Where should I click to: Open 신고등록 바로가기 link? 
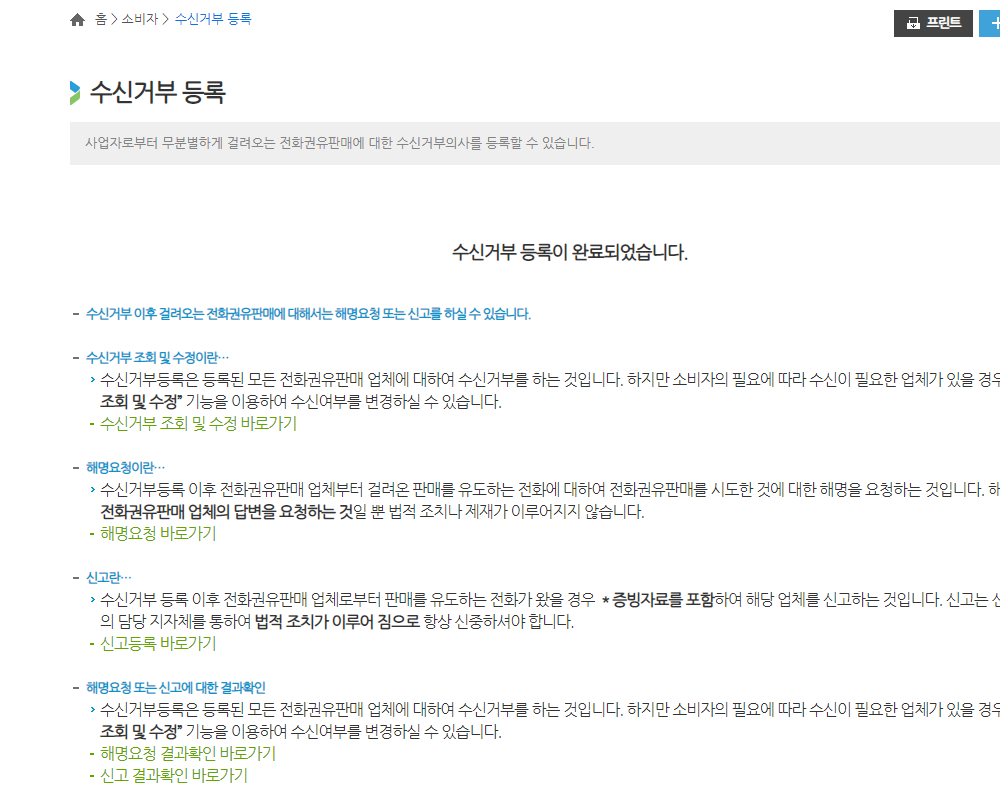[x=158, y=644]
